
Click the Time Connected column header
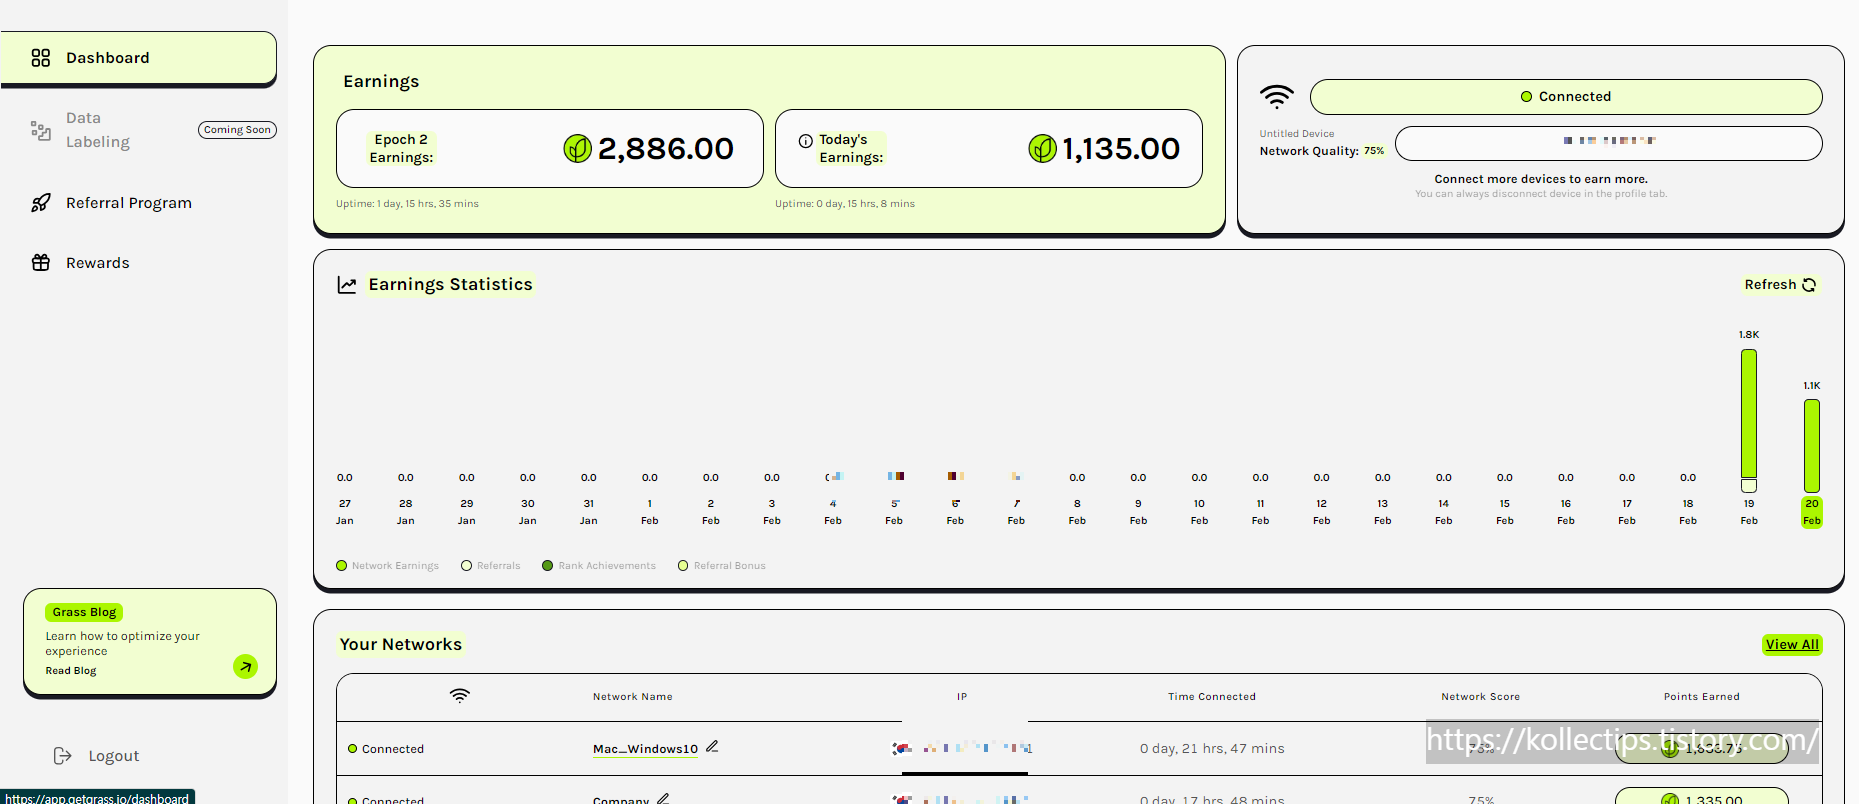[1212, 697]
